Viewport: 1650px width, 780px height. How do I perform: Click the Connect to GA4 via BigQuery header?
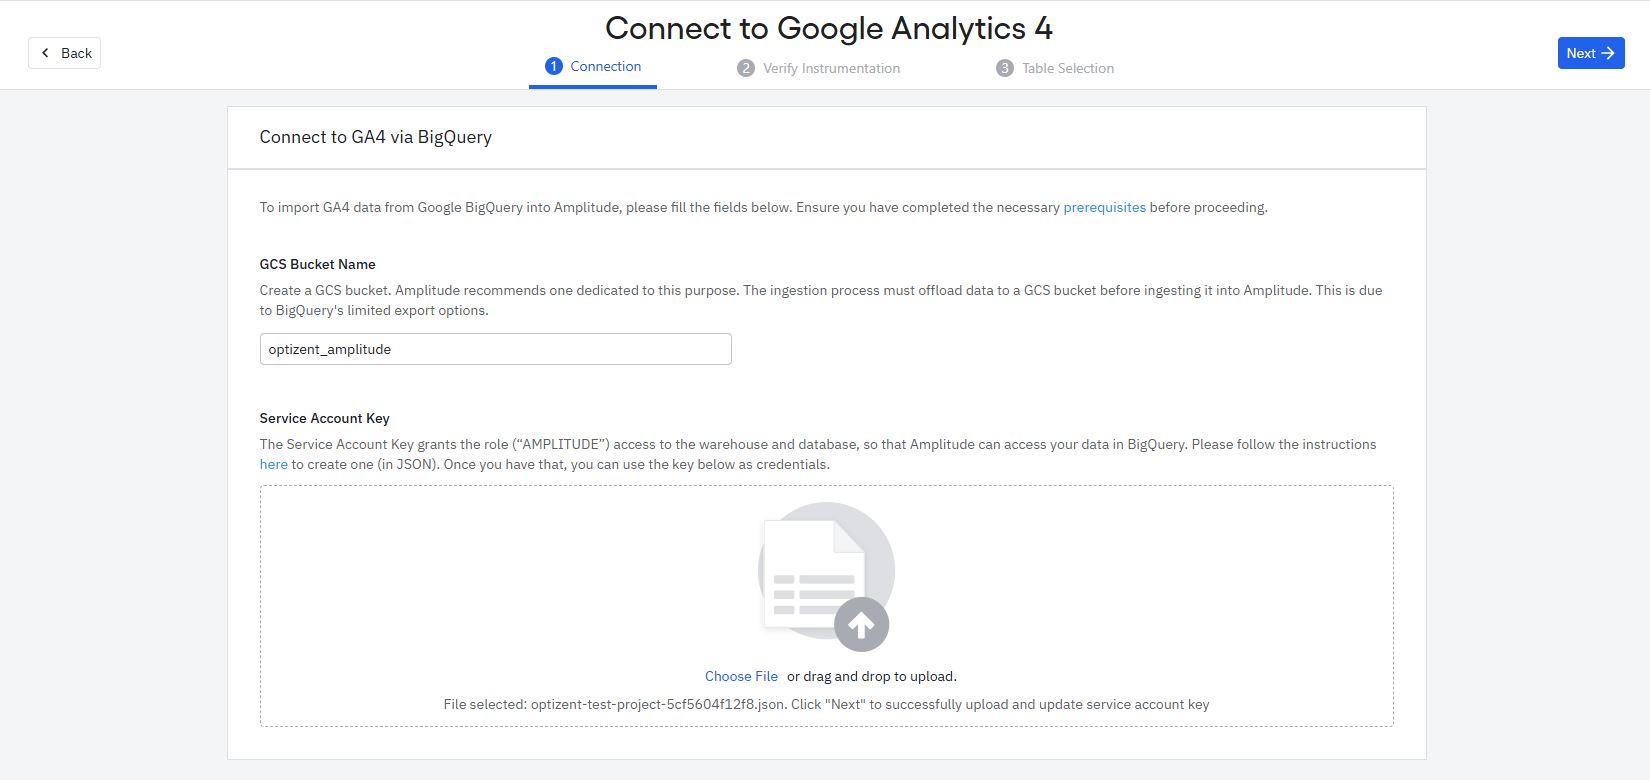[x=375, y=137]
